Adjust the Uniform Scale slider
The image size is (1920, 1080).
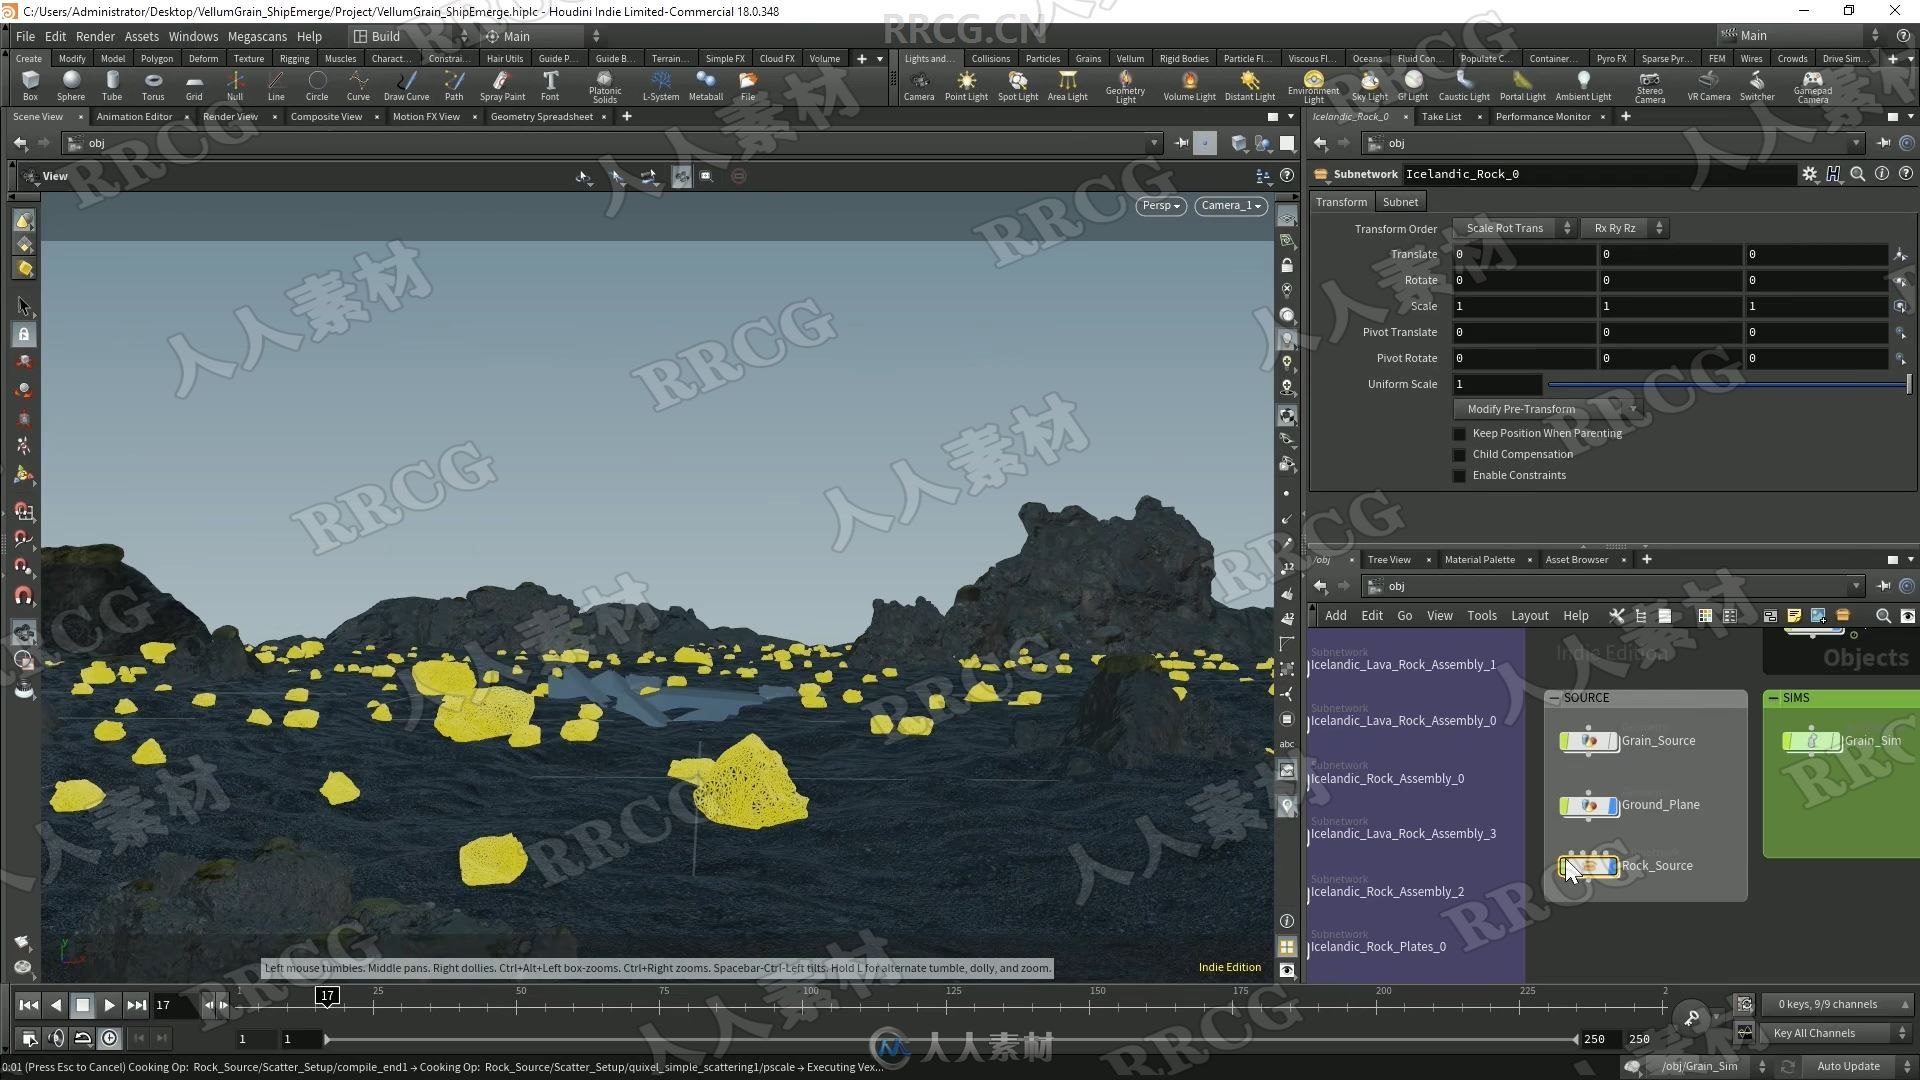[1728, 385]
